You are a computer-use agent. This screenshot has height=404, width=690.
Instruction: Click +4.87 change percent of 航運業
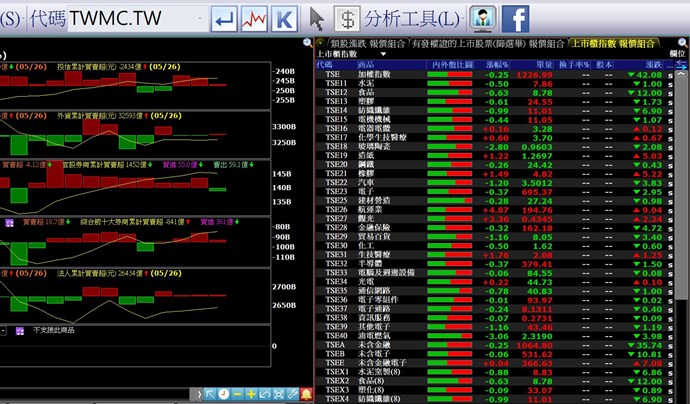click(496, 210)
